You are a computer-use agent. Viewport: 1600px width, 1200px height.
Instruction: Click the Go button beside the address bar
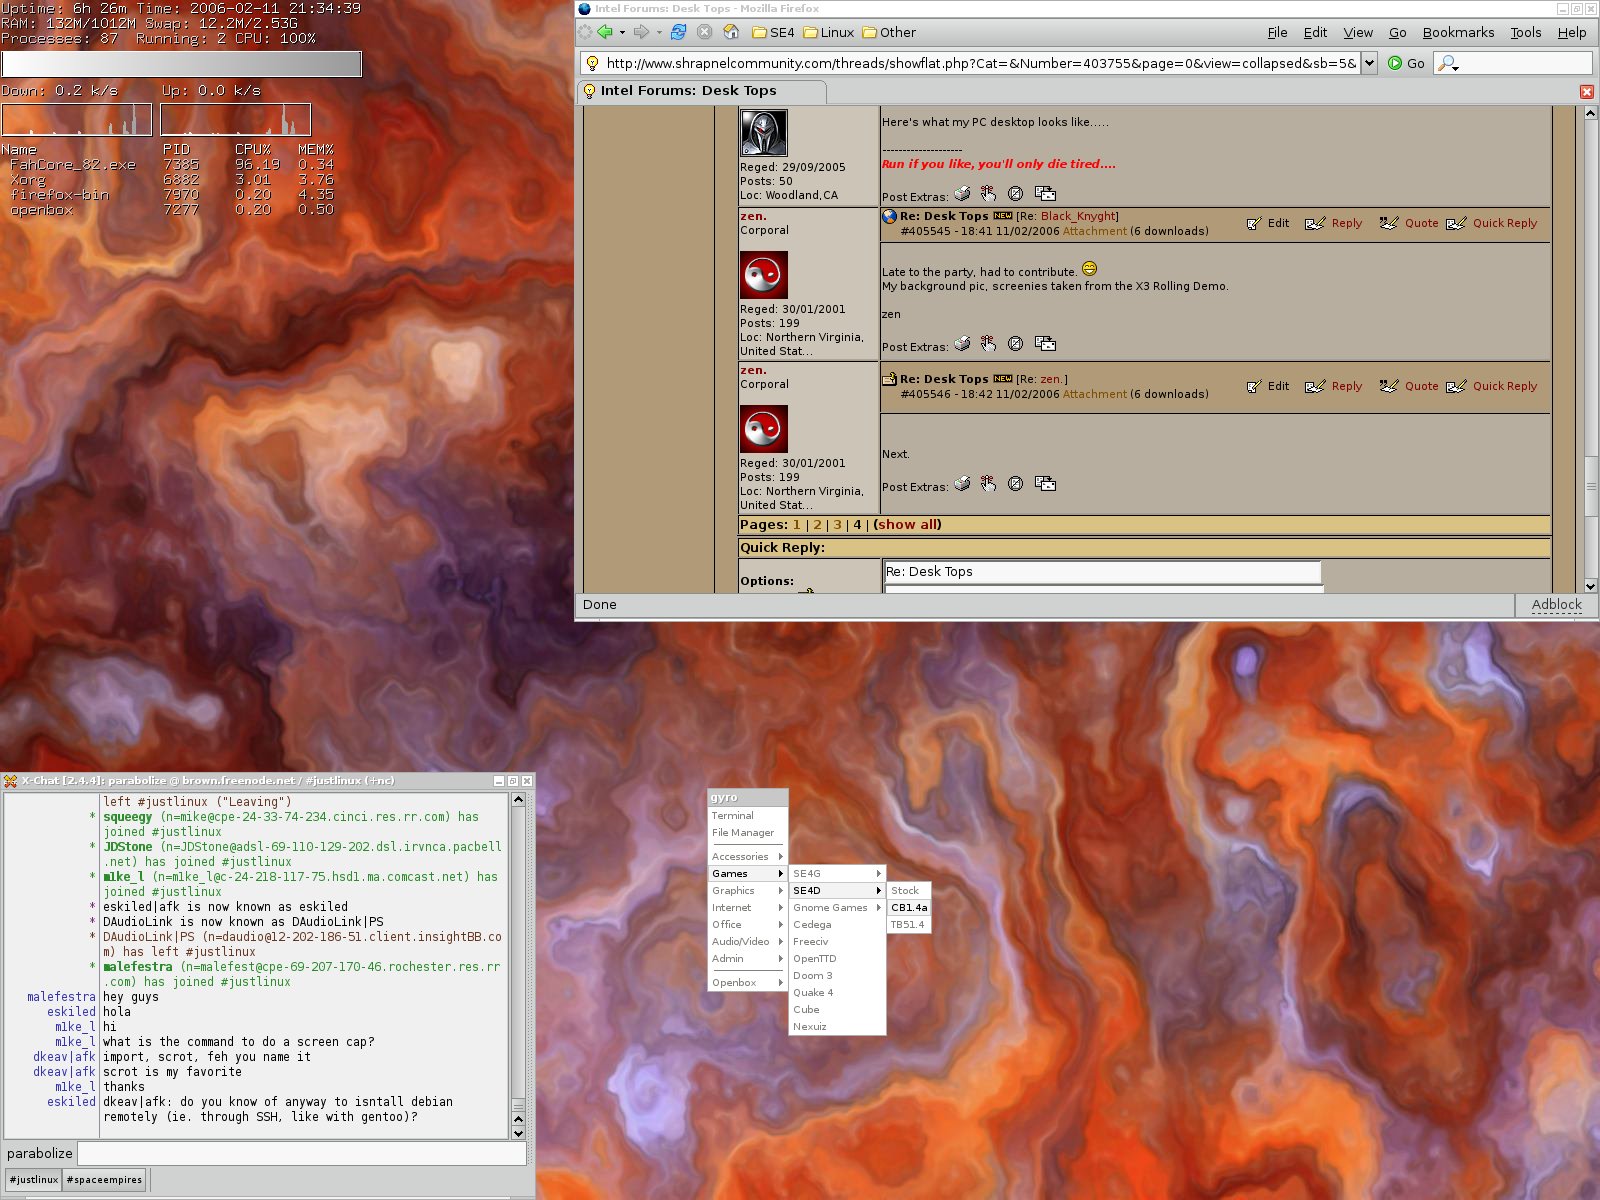coord(1406,63)
